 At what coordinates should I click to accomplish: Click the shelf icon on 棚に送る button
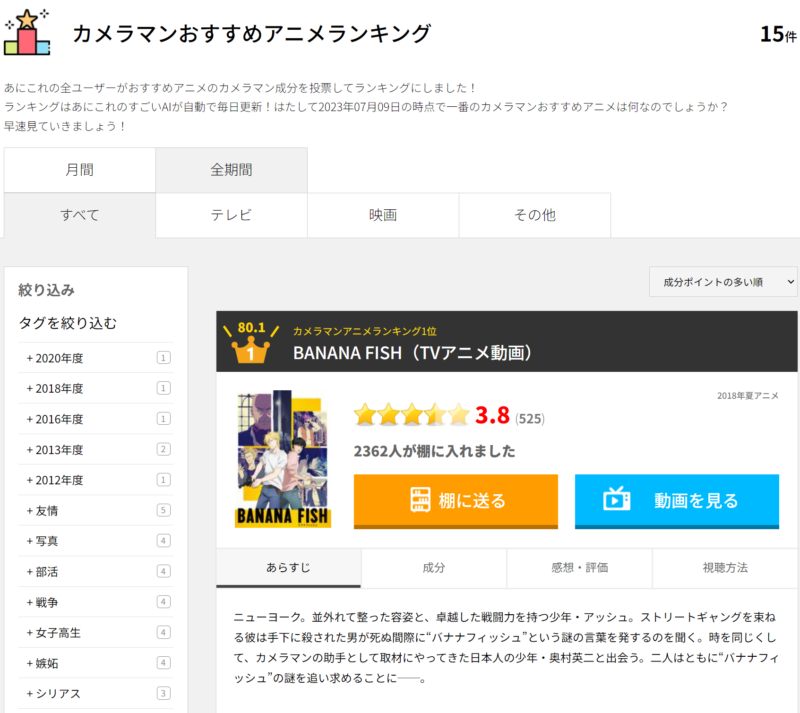(x=420, y=500)
